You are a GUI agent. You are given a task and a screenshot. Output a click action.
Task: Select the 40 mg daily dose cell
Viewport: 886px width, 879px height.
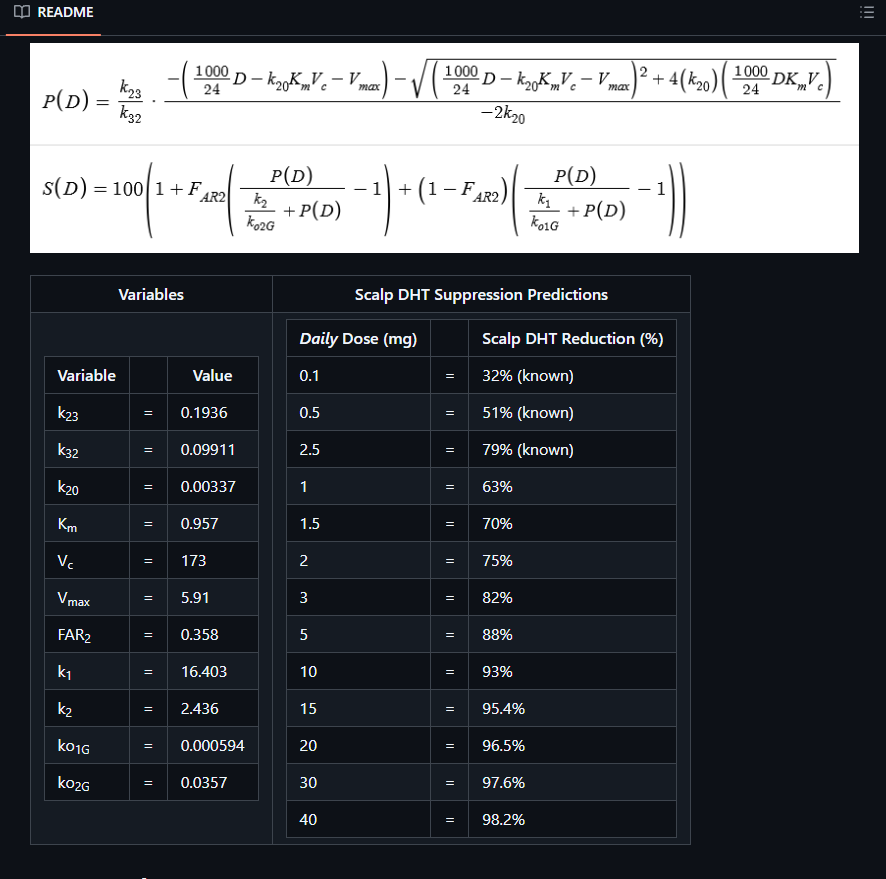pyautogui.click(x=358, y=819)
